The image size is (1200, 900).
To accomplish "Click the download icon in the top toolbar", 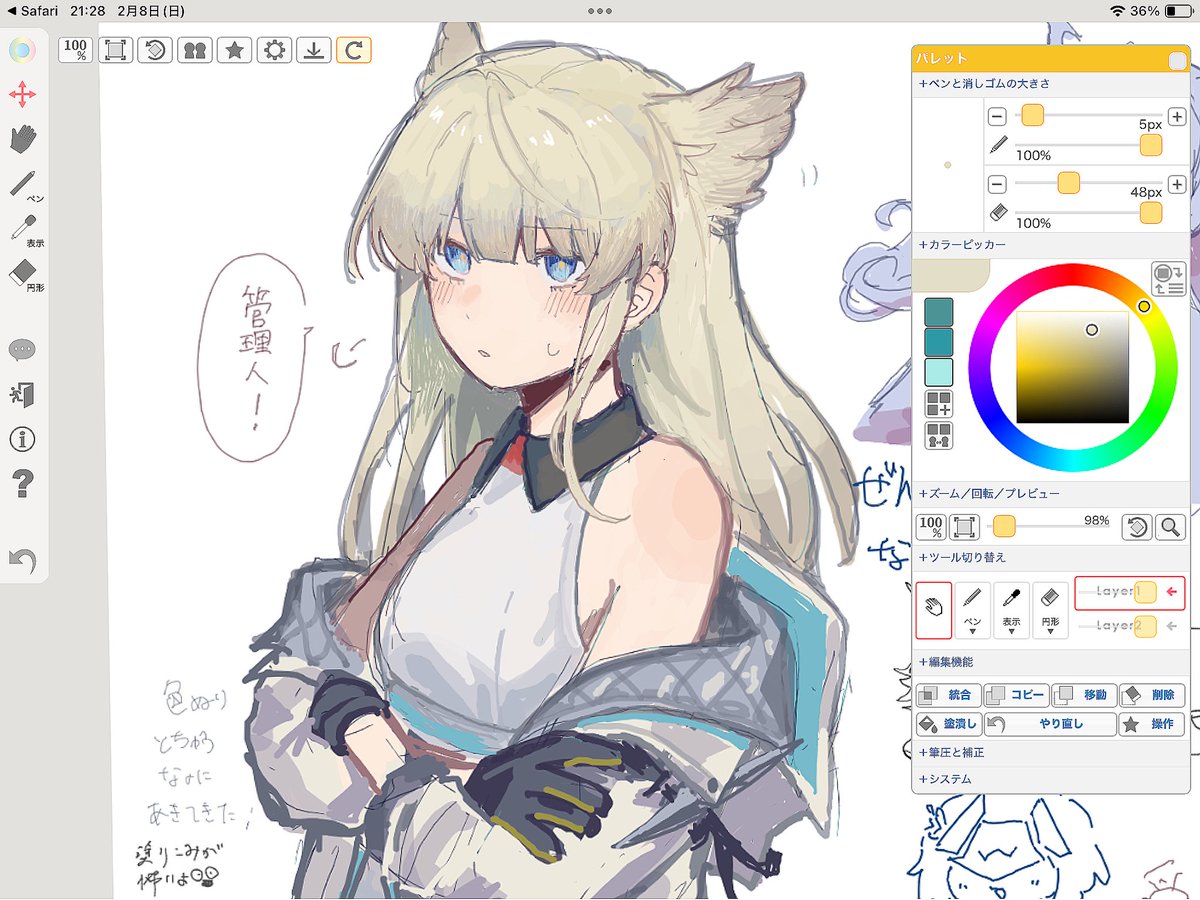I will coord(314,48).
